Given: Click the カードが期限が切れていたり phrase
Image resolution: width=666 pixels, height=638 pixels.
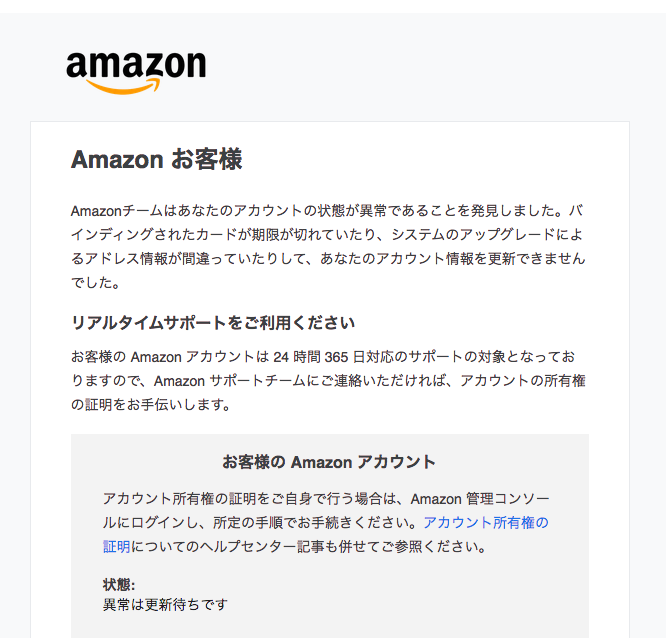Looking at the screenshot, I should tap(286, 235).
